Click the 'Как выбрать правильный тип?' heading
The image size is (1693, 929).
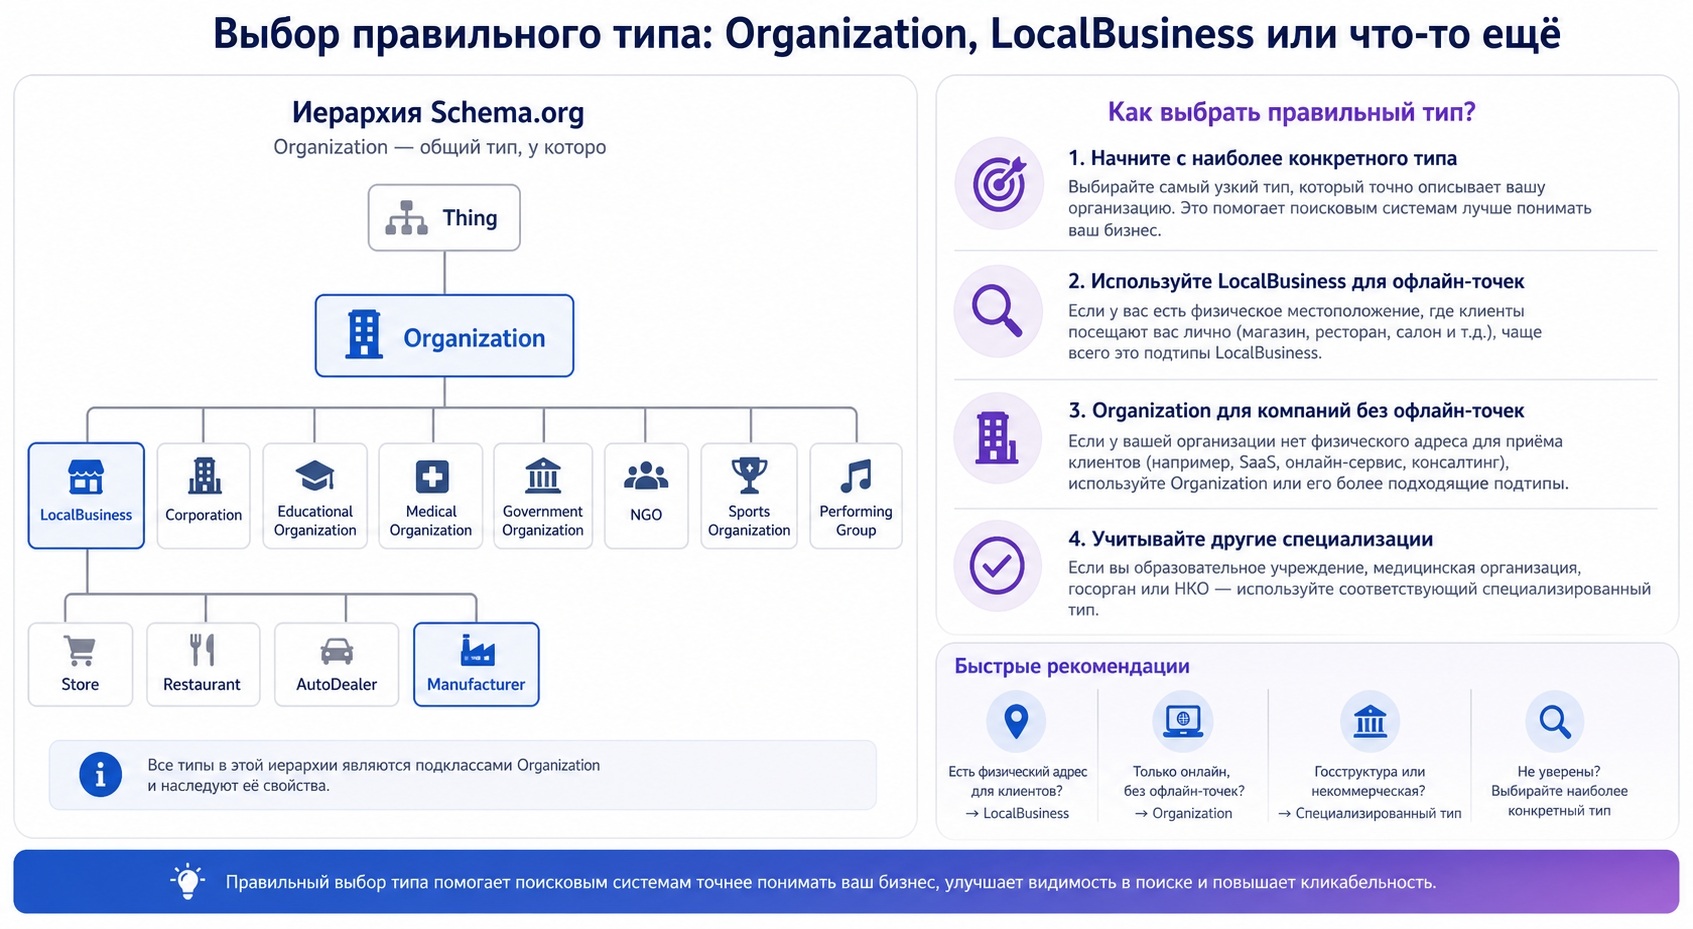coord(1291,112)
